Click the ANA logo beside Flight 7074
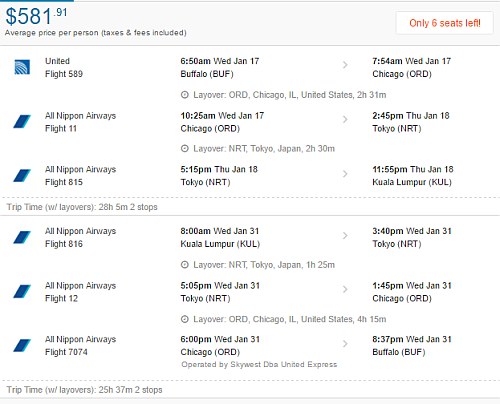Screen dimensions: 500x404 (x=22, y=345)
